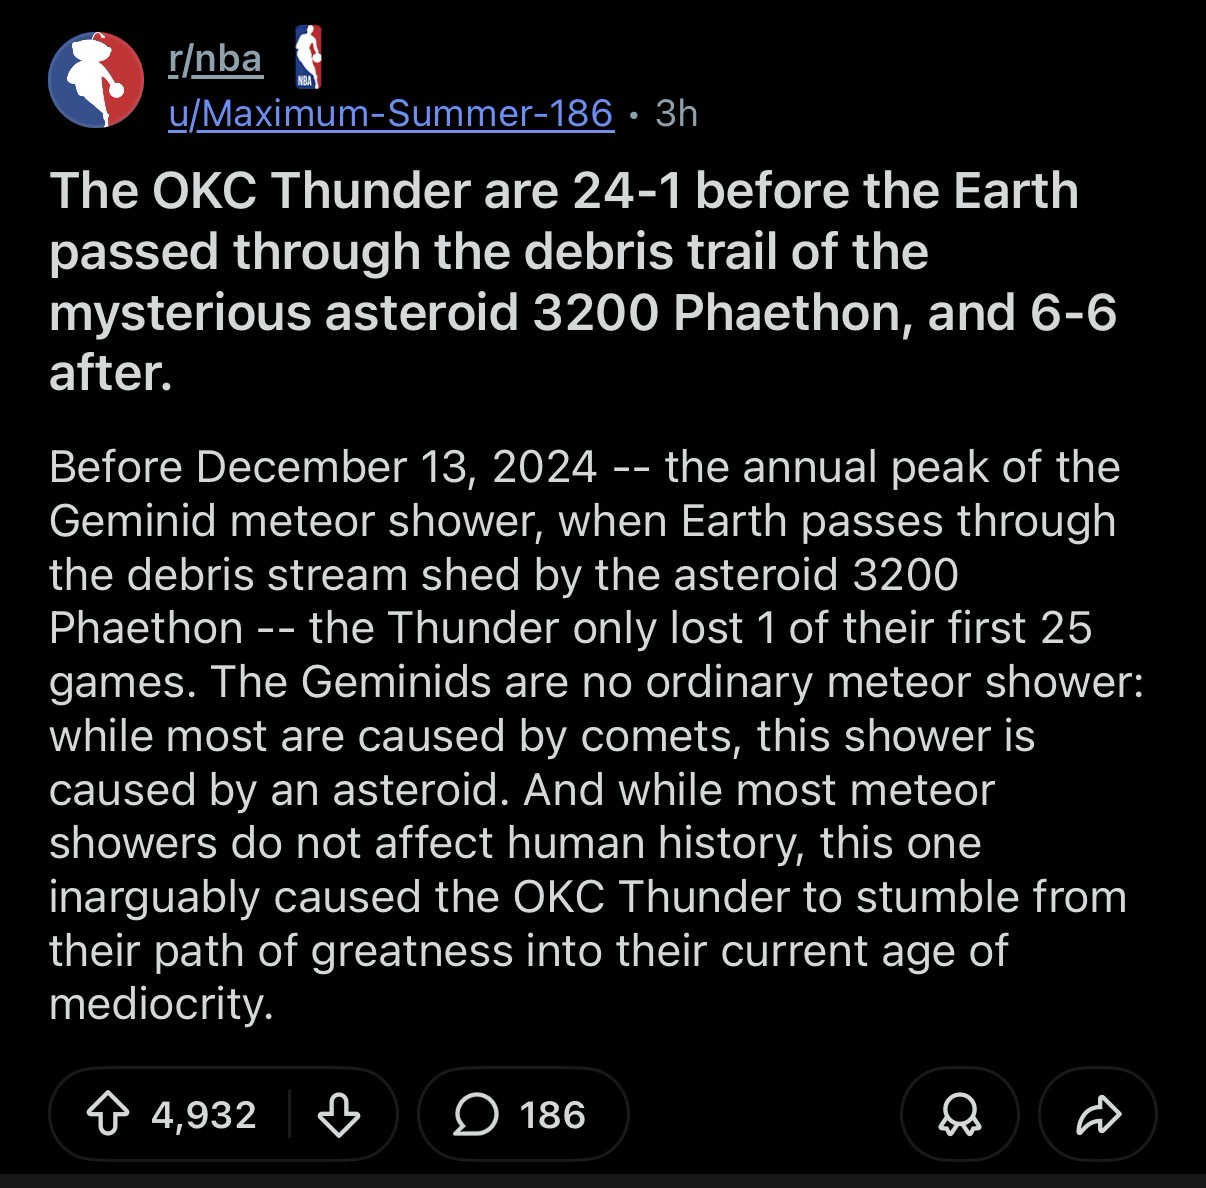1206x1188 pixels.
Task: Click "inarguably" in the post body
Action: pos(155,897)
